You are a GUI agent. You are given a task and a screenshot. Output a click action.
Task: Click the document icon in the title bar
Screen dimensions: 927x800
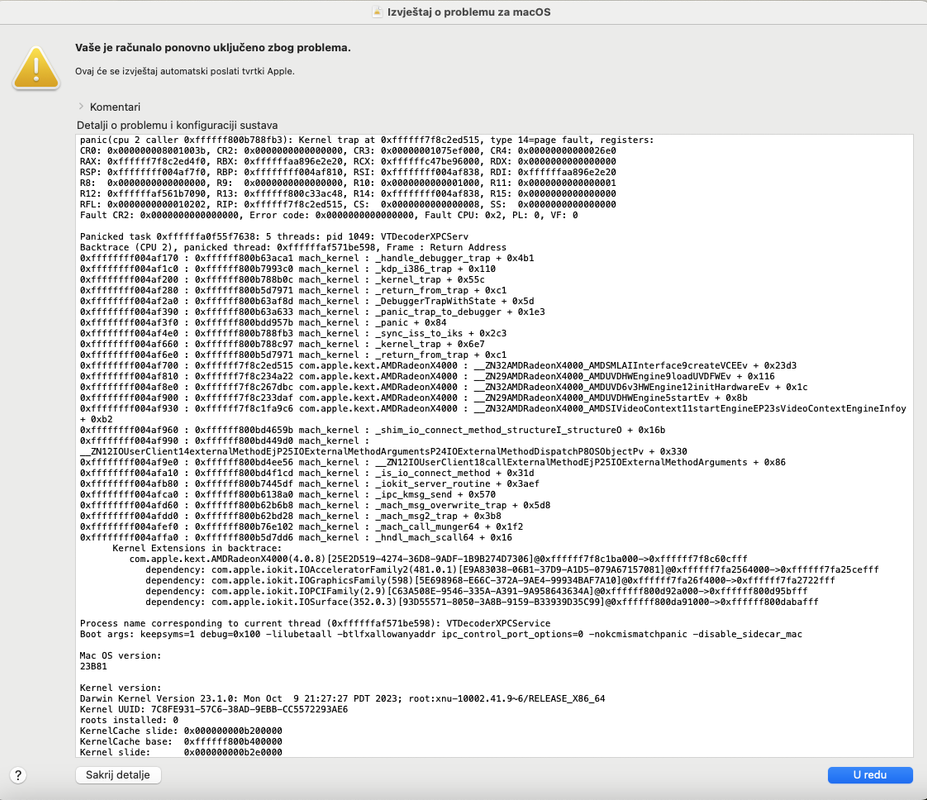[x=377, y=12]
